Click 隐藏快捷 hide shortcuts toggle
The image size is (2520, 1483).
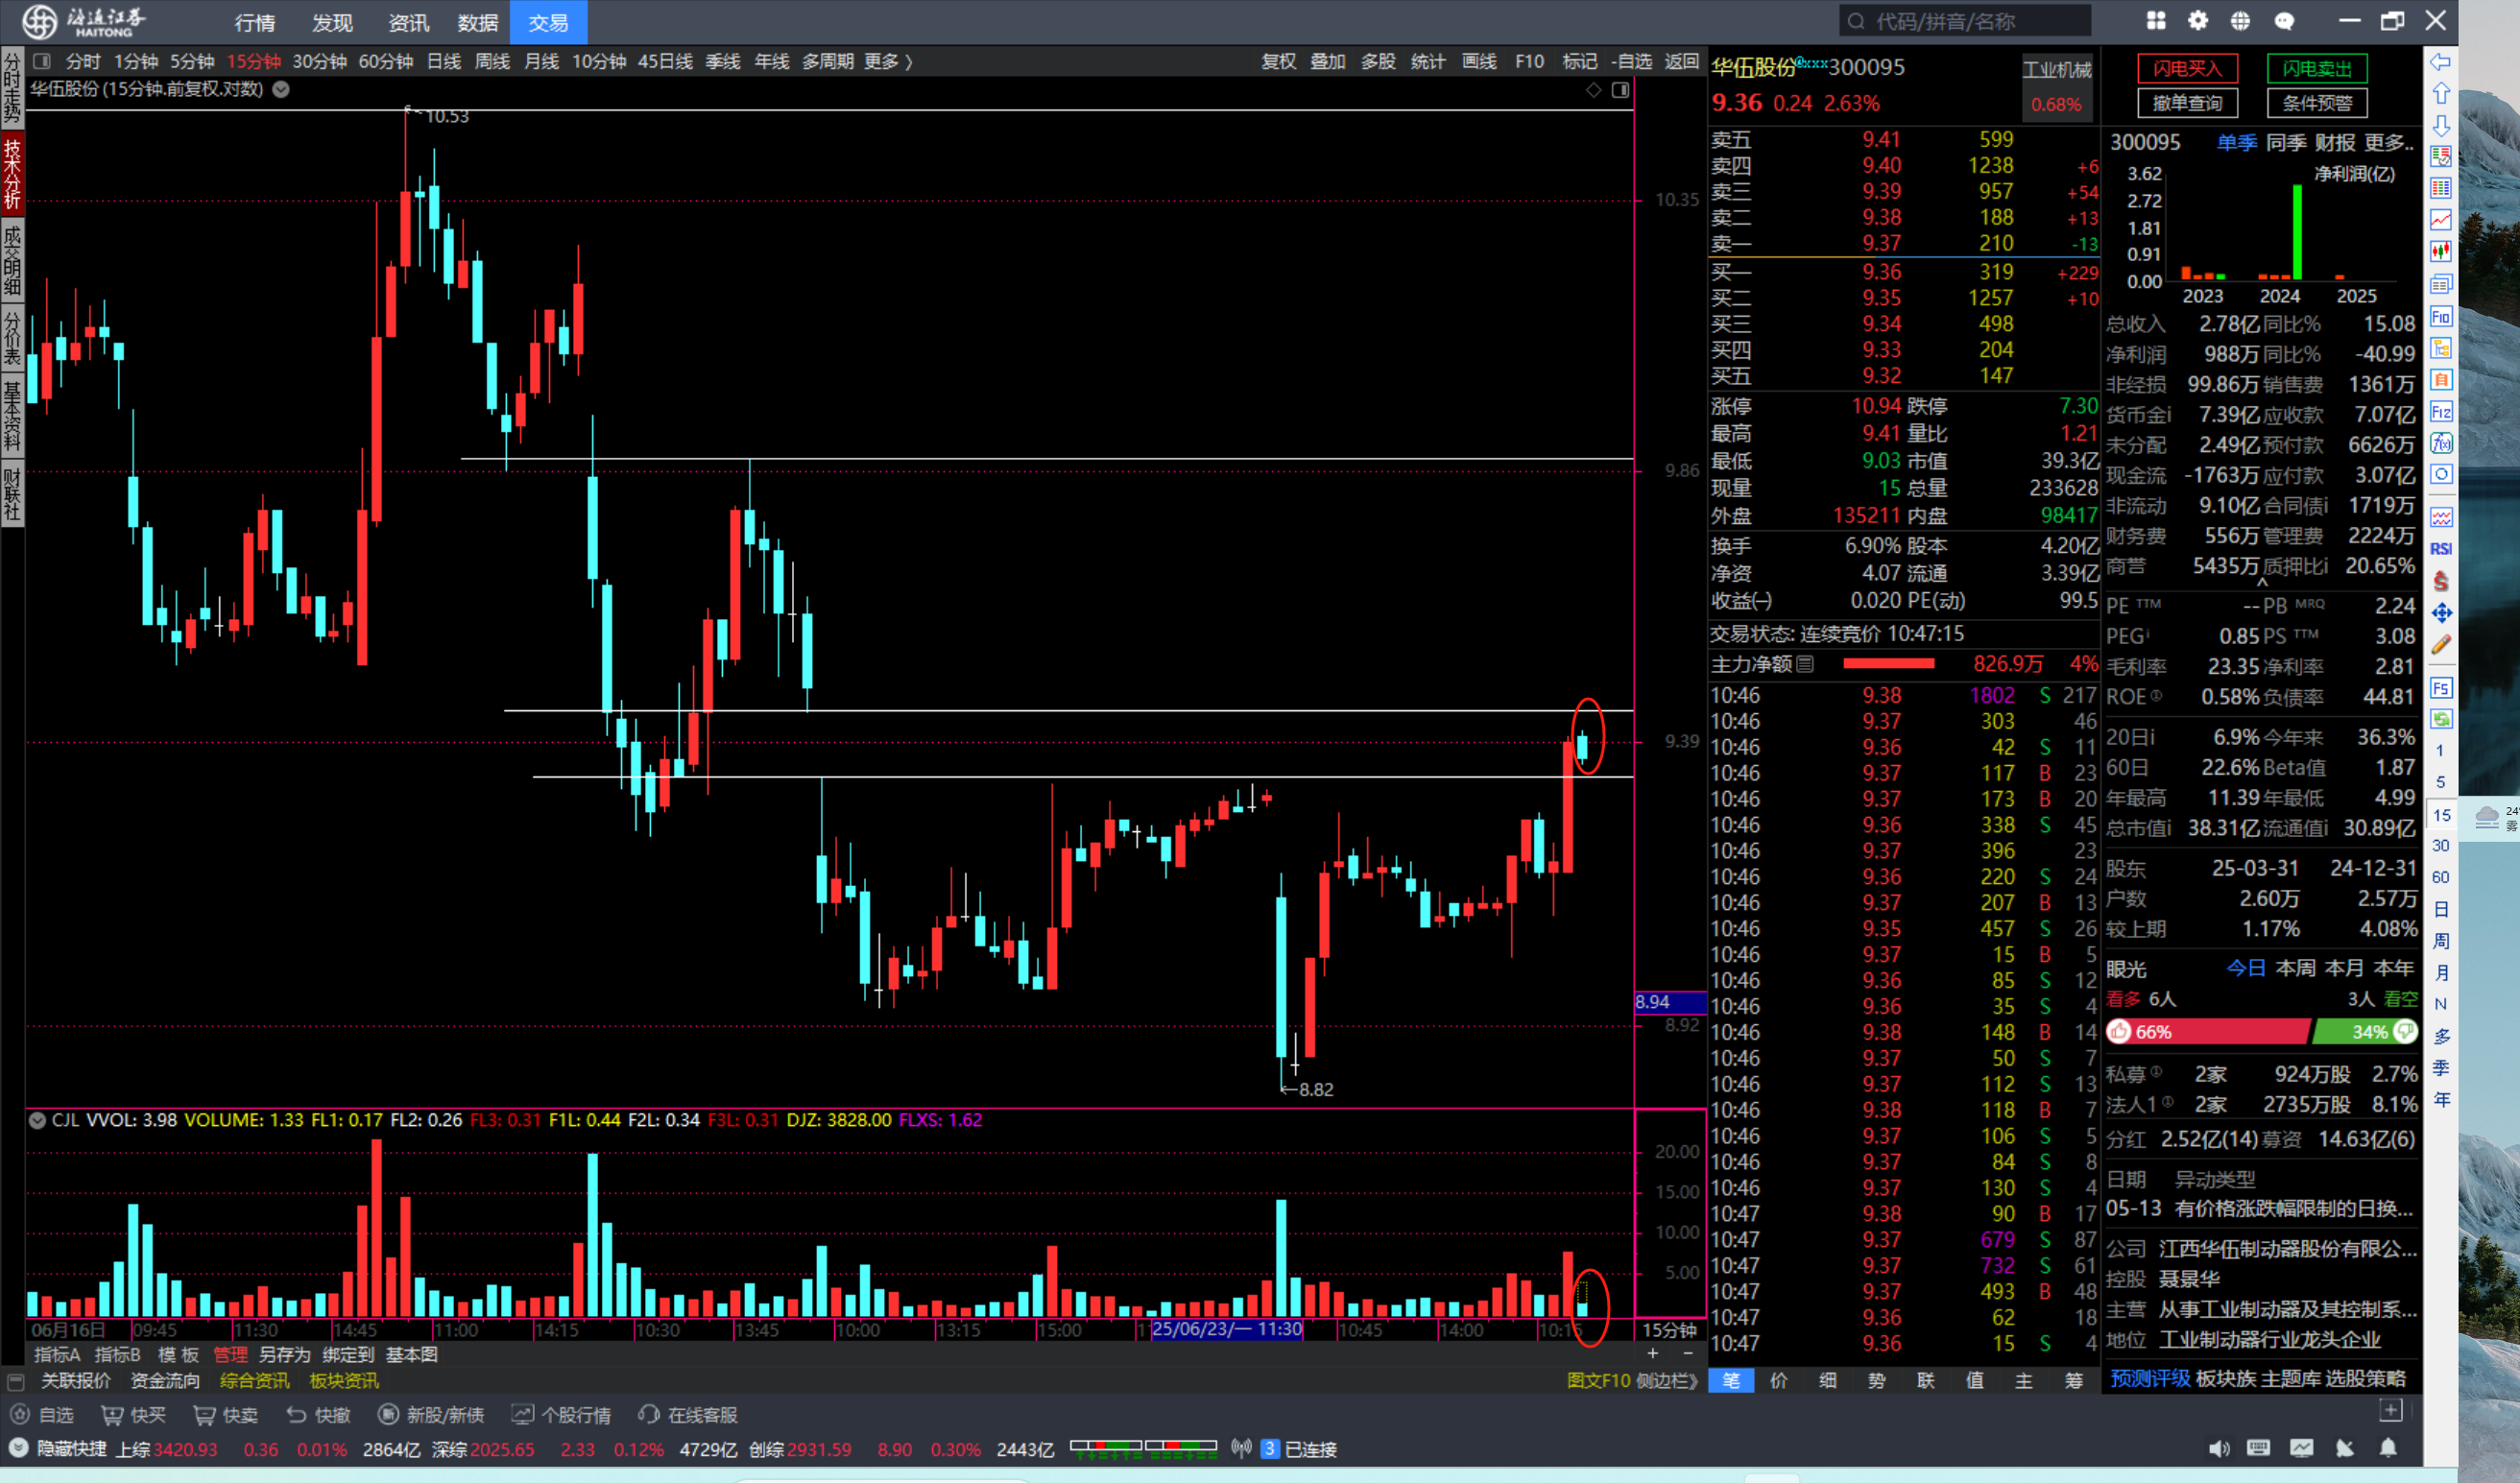point(58,1448)
